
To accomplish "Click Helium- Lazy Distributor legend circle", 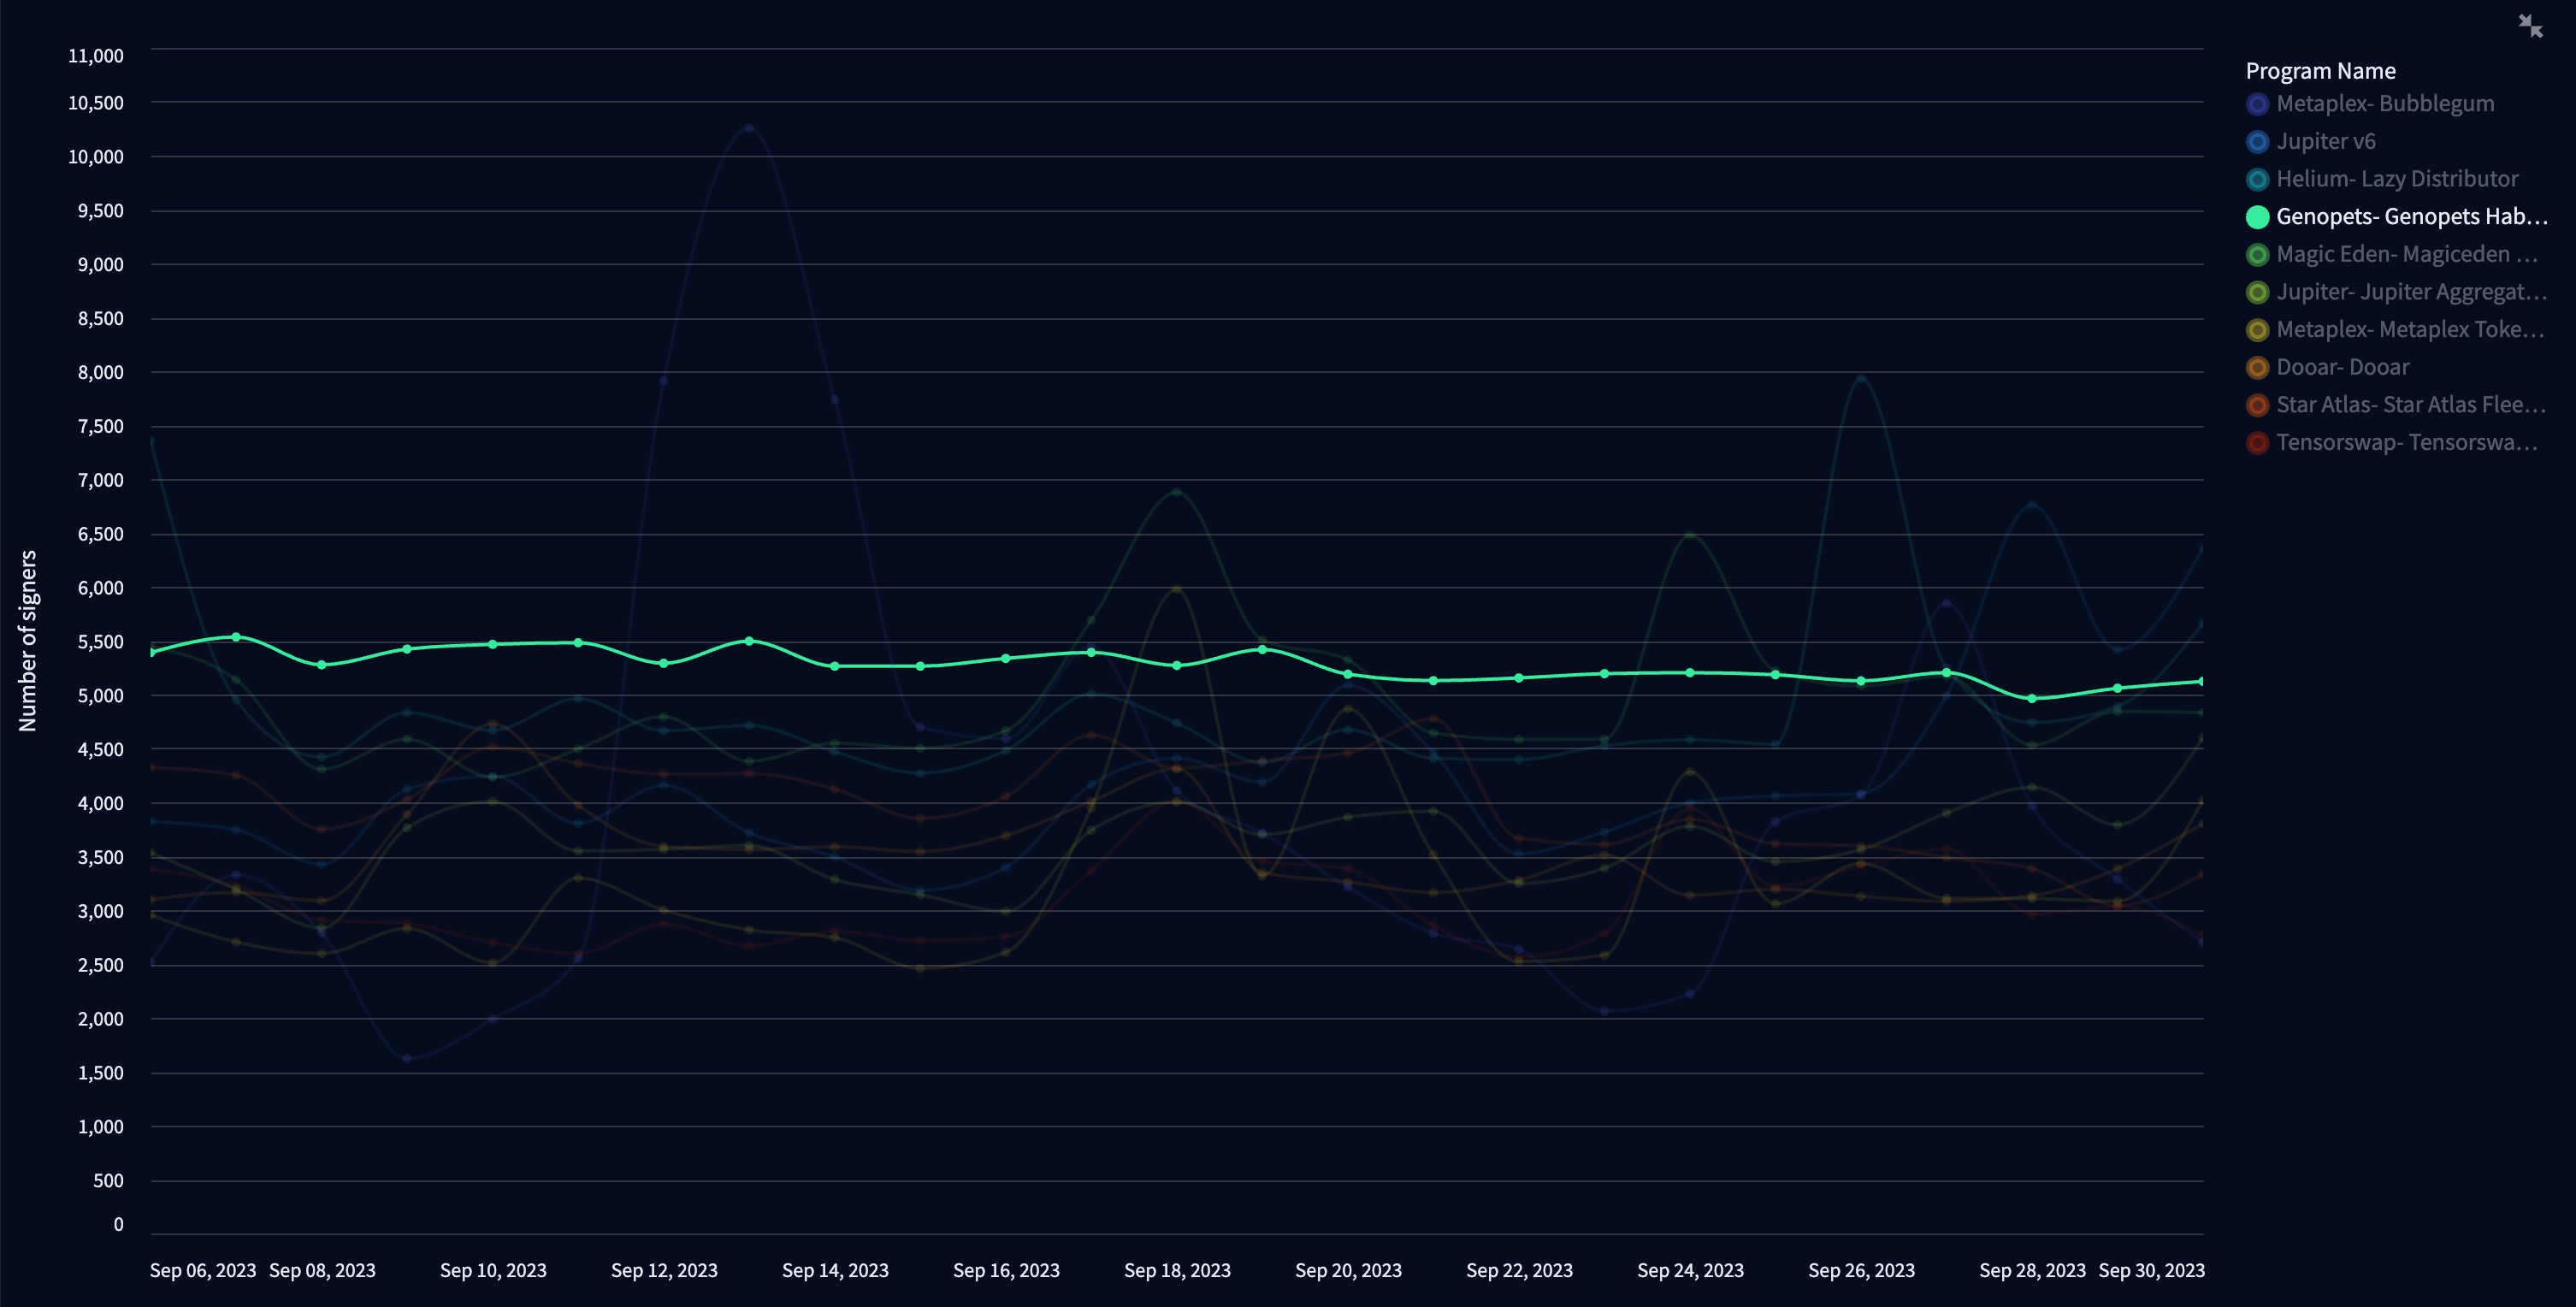I will pos(2257,180).
